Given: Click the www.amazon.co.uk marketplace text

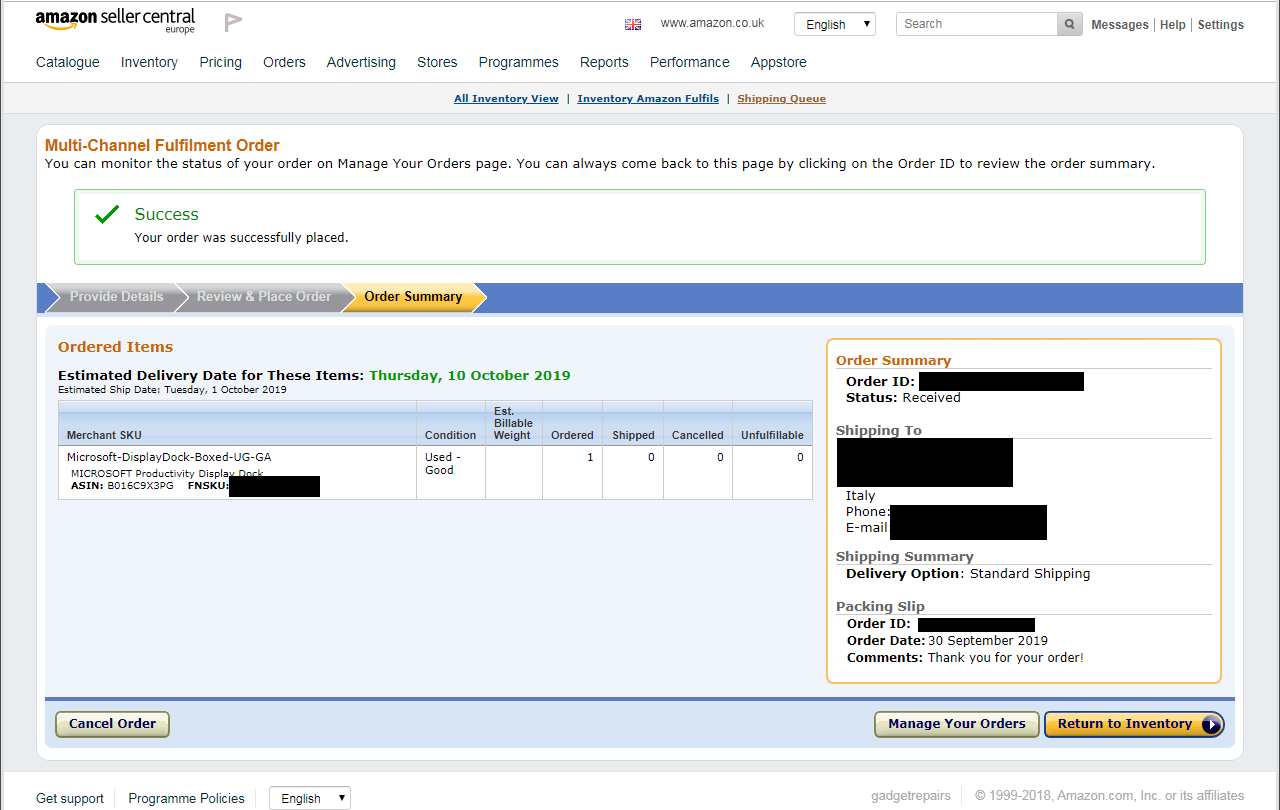Looking at the screenshot, I should pyautogui.click(x=712, y=23).
